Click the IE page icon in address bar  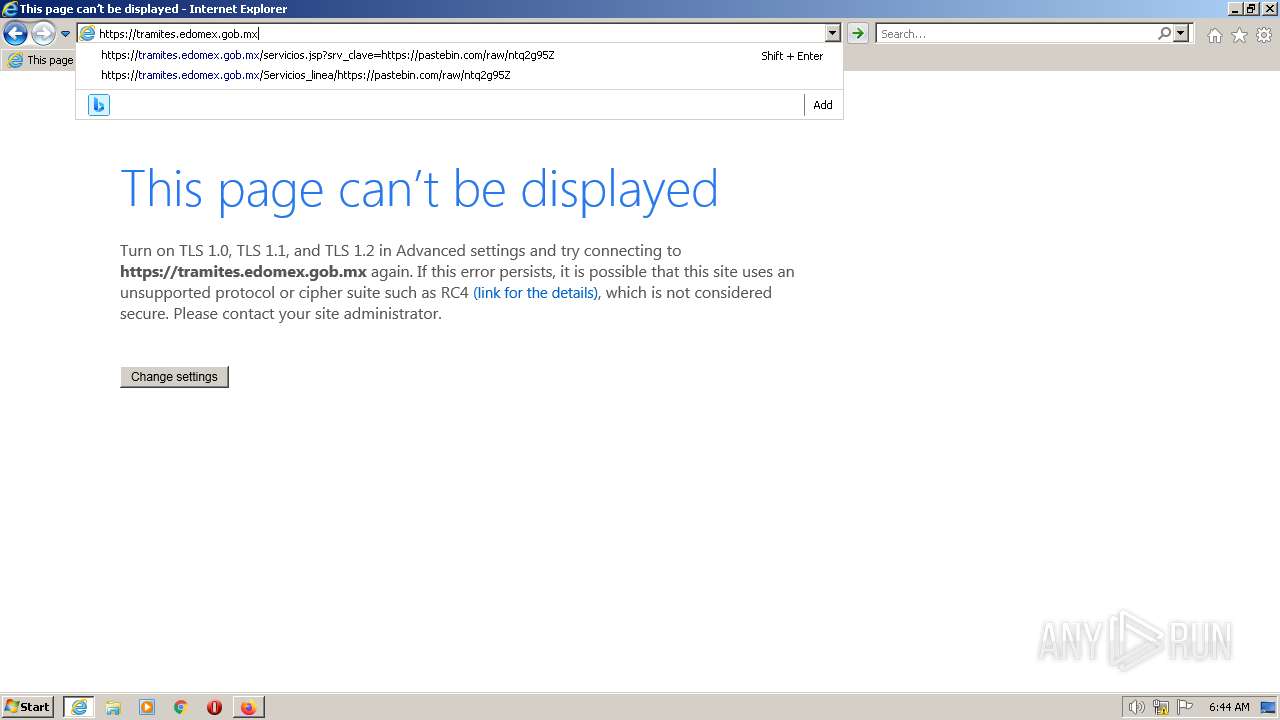pyautogui.click(x=88, y=33)
